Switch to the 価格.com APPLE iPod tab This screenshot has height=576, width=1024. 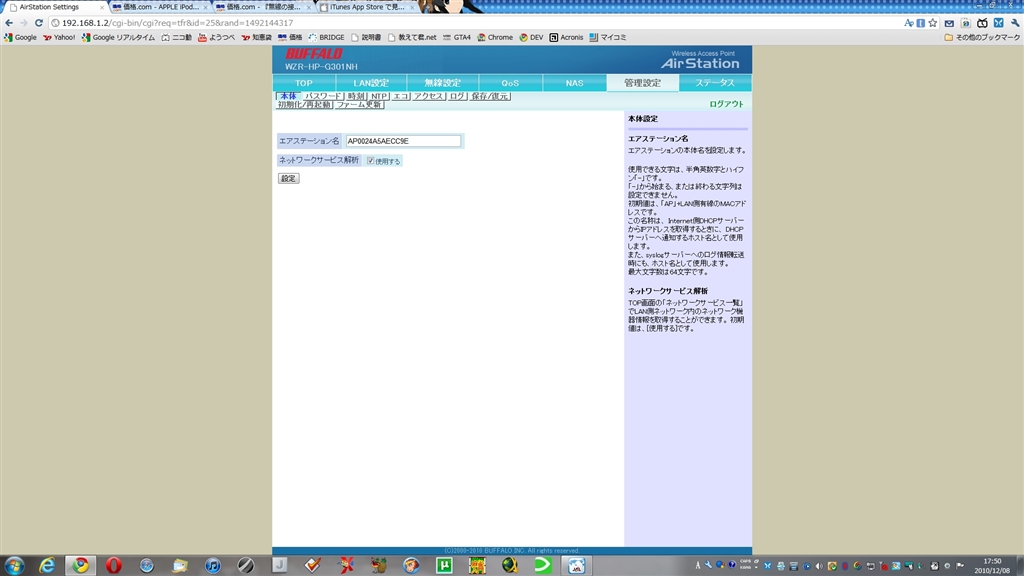[x=159, y=7]
